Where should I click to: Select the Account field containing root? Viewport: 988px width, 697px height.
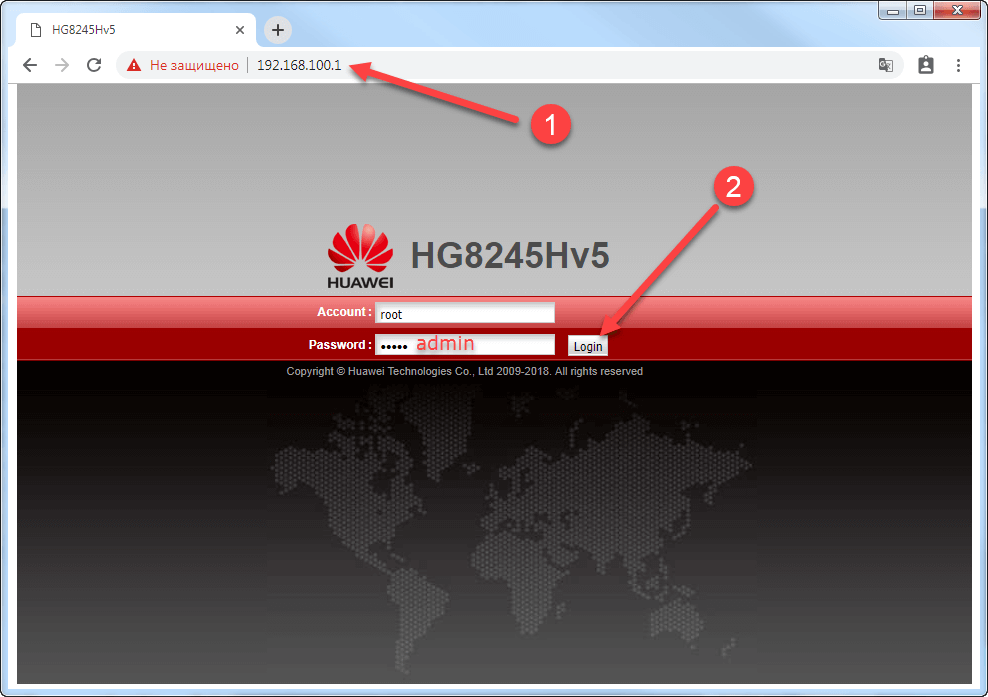click(465, 312)
